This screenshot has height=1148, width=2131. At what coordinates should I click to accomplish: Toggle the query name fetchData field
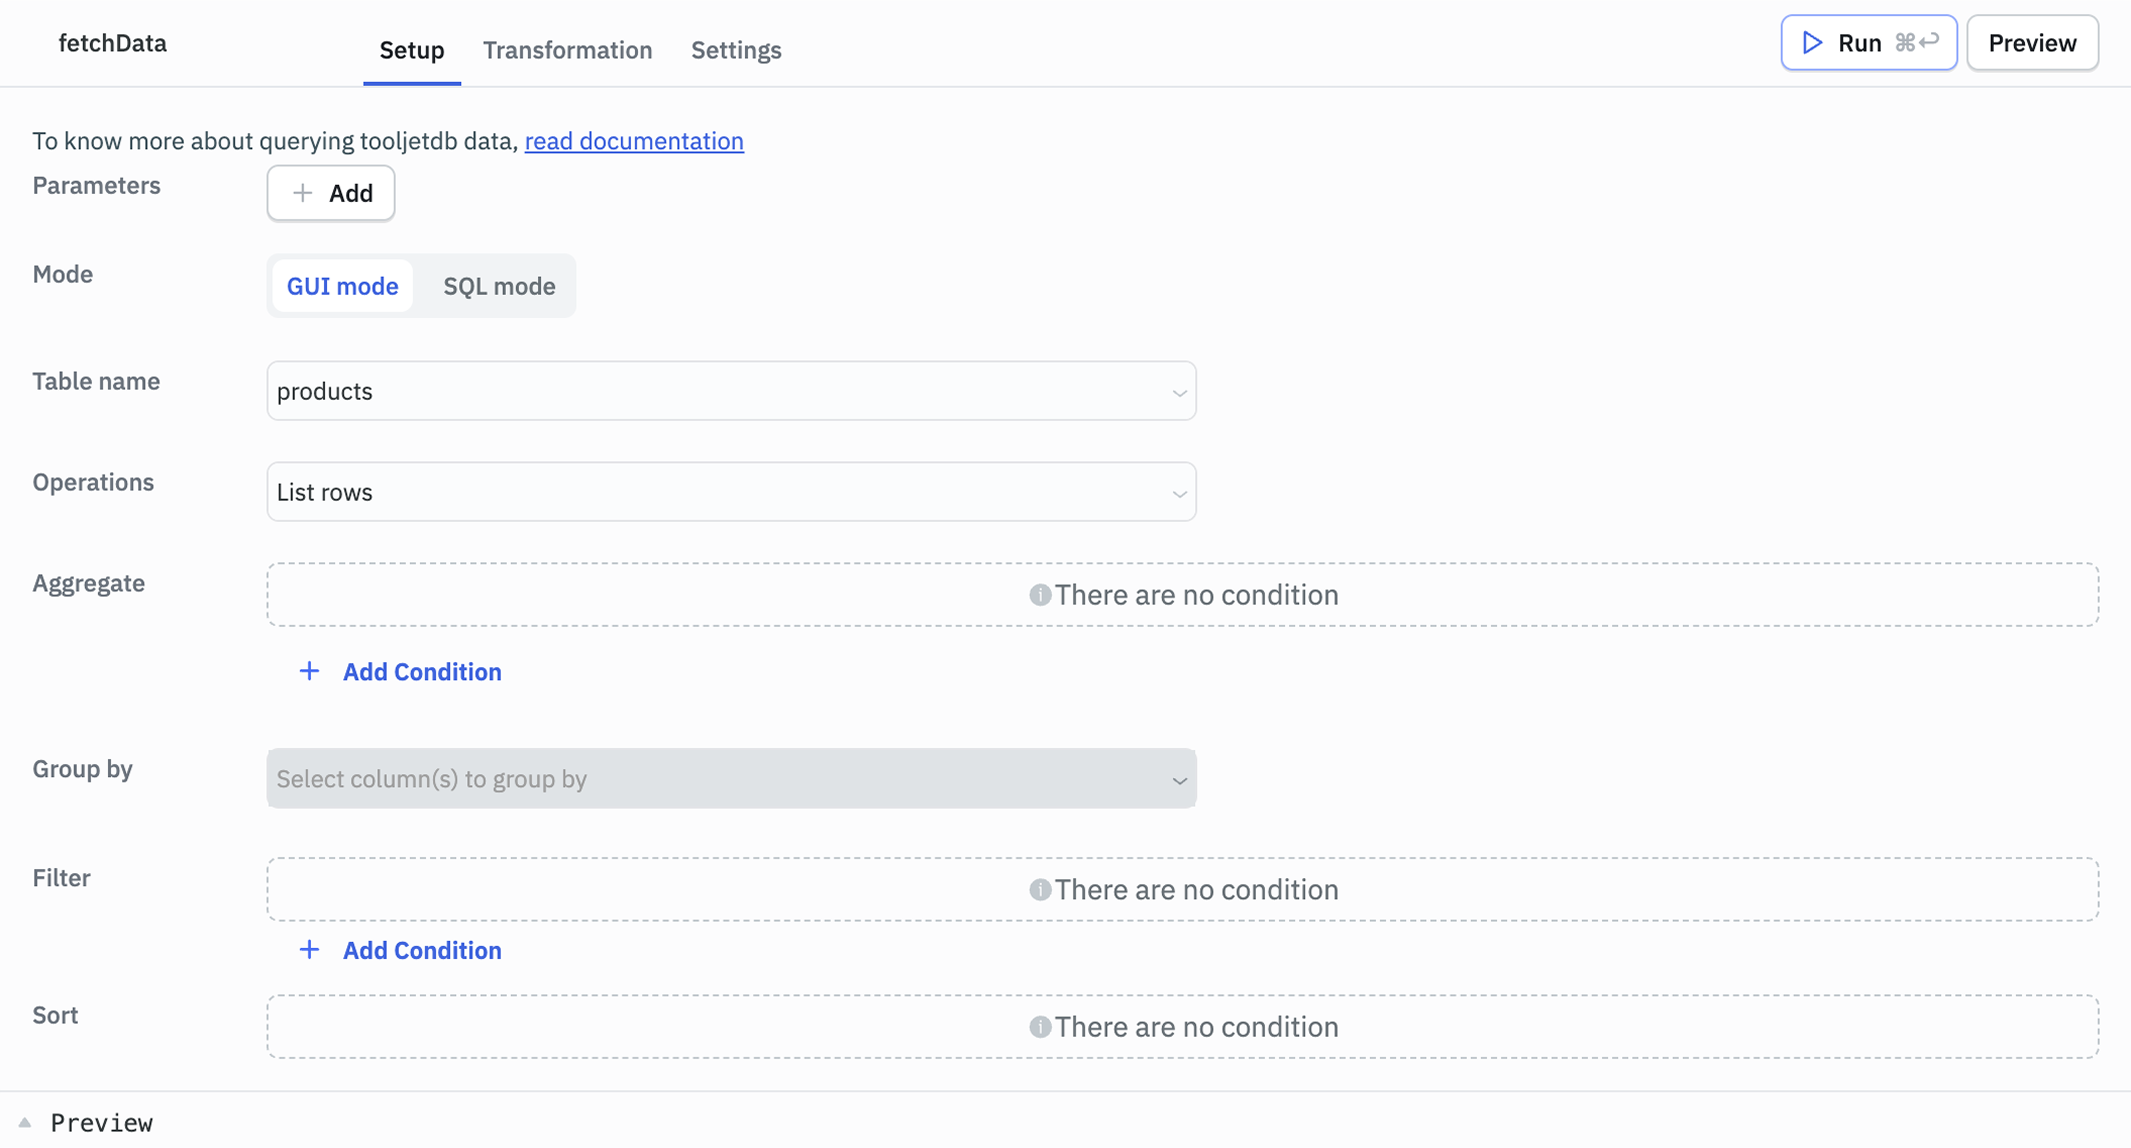(x=112, y=42)
